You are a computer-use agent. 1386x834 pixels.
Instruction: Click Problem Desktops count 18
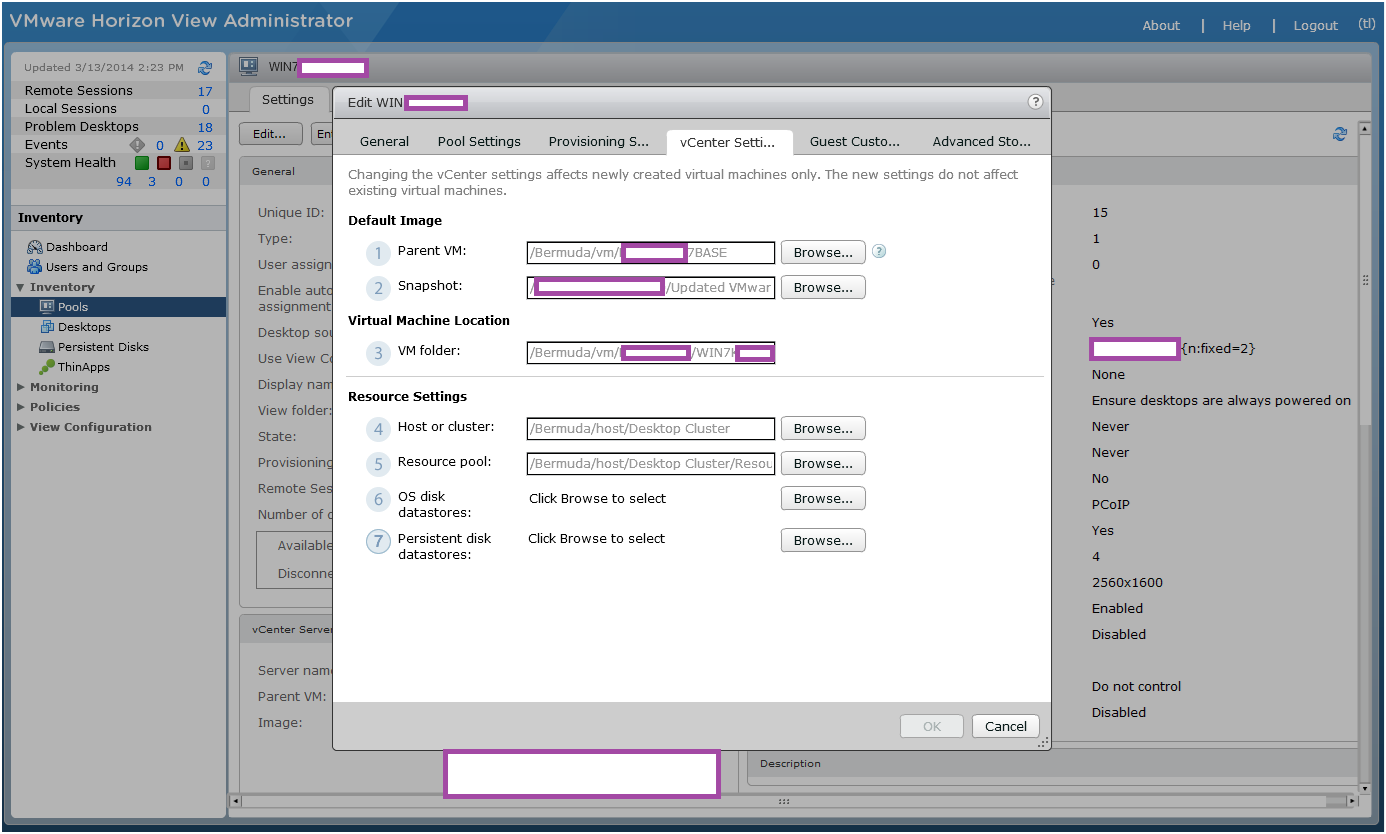(205, 127)
